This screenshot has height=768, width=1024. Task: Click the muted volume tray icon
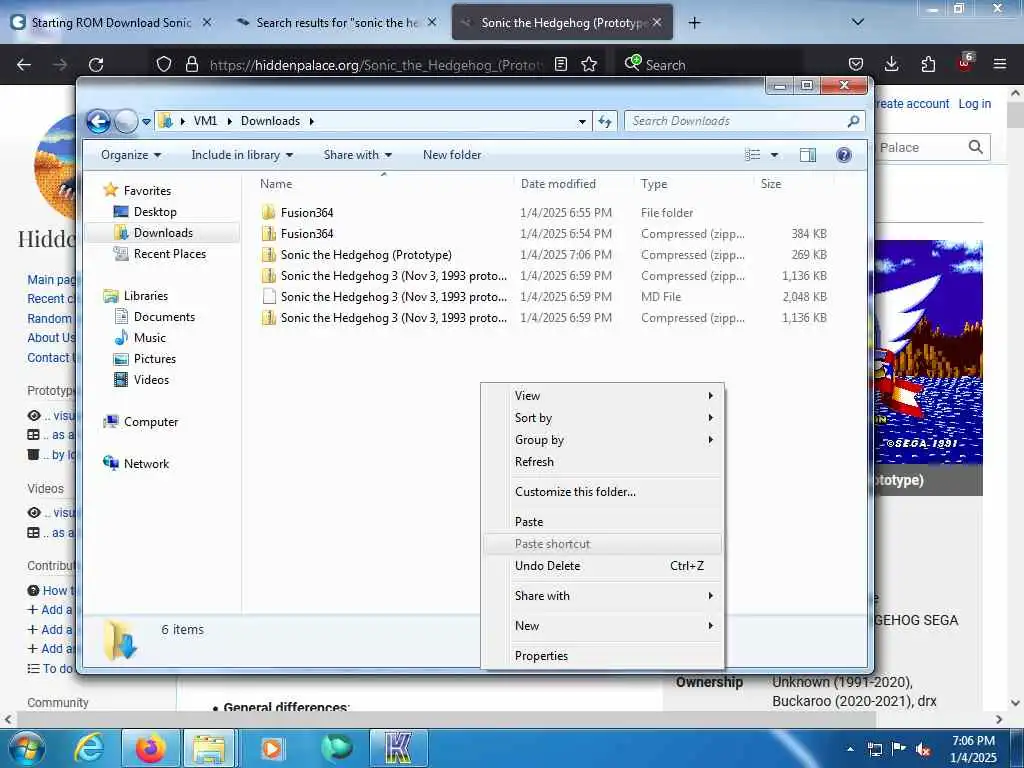923,749
